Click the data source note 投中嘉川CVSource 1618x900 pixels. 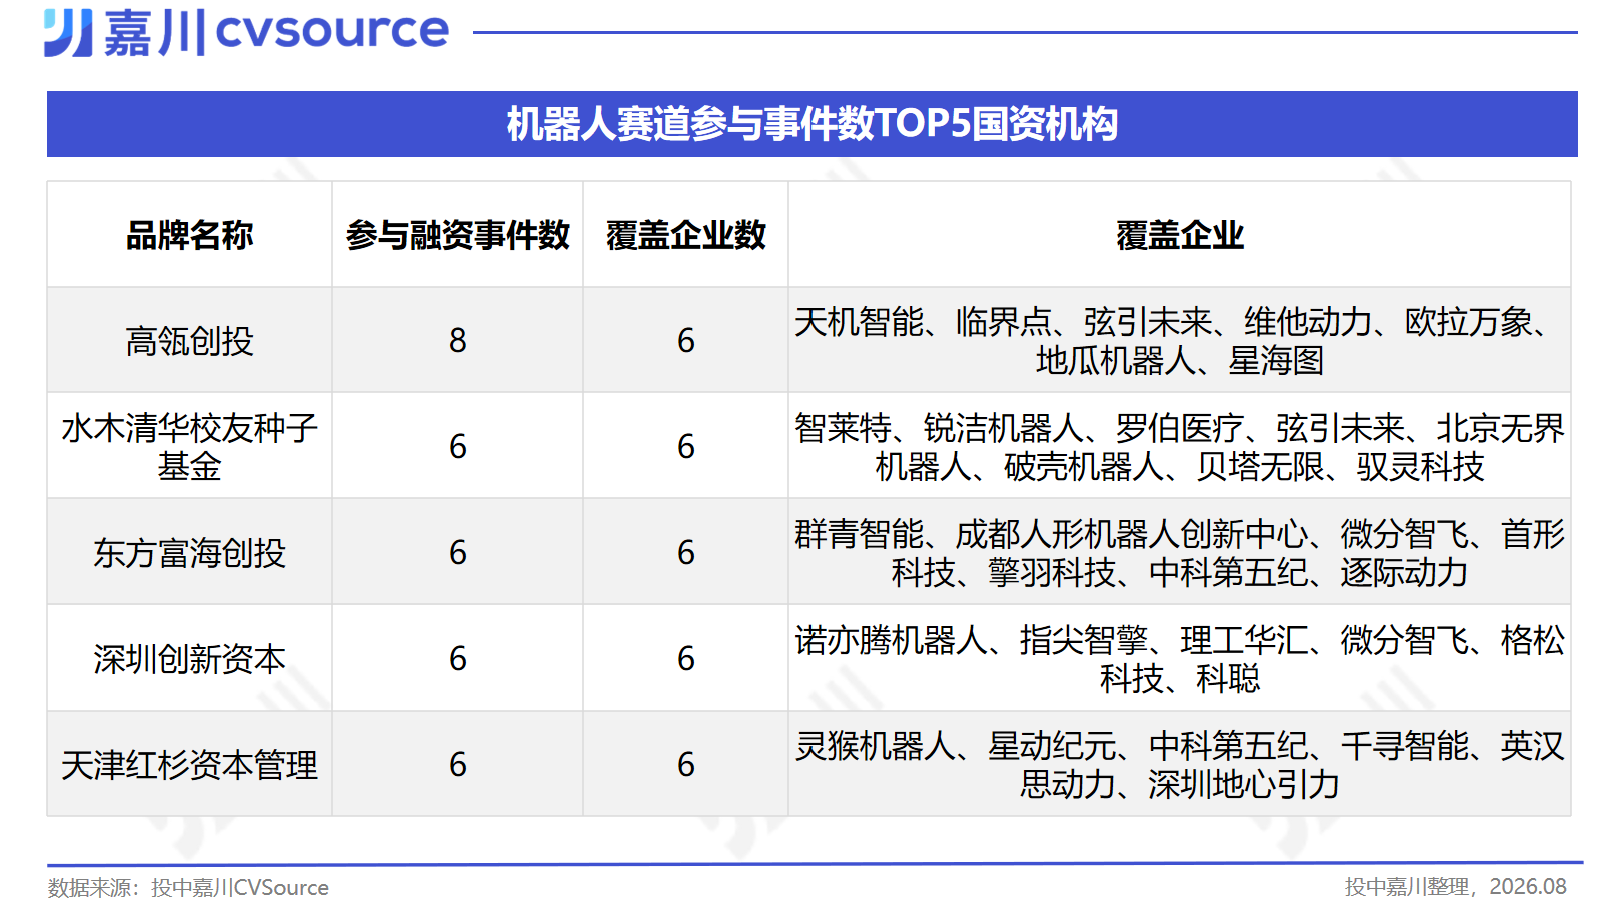[x=188, y=887]
